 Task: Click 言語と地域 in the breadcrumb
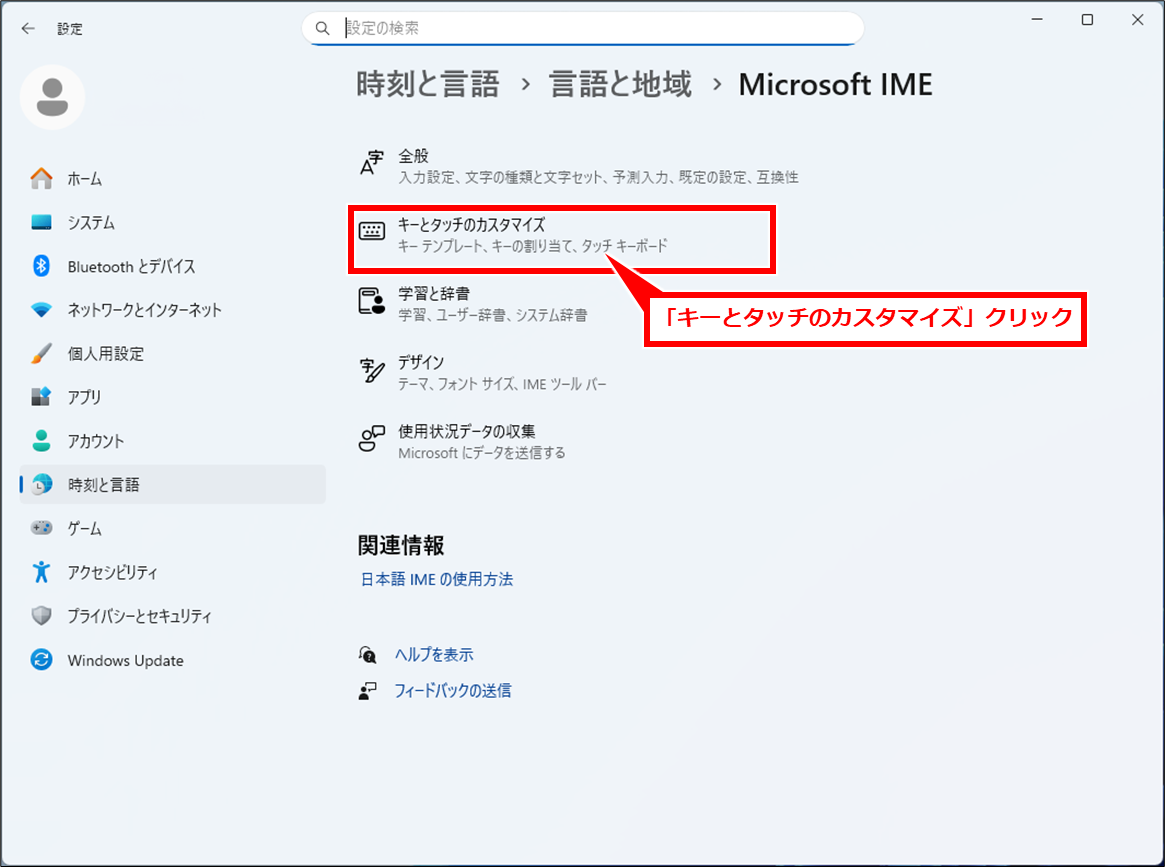point(620,85)
